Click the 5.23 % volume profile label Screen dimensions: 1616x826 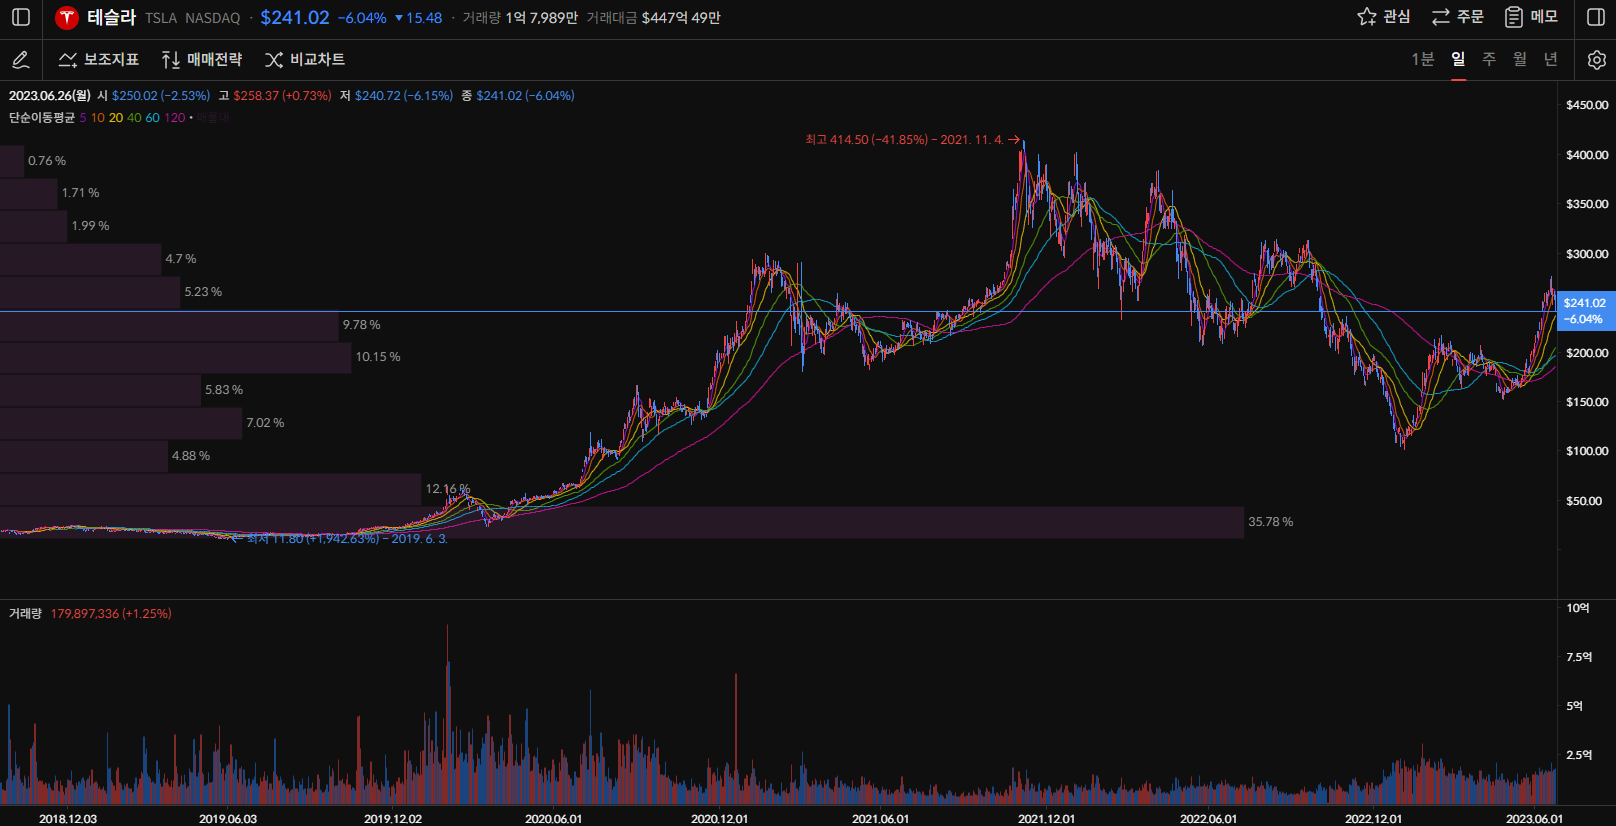(x=204, y=292)
